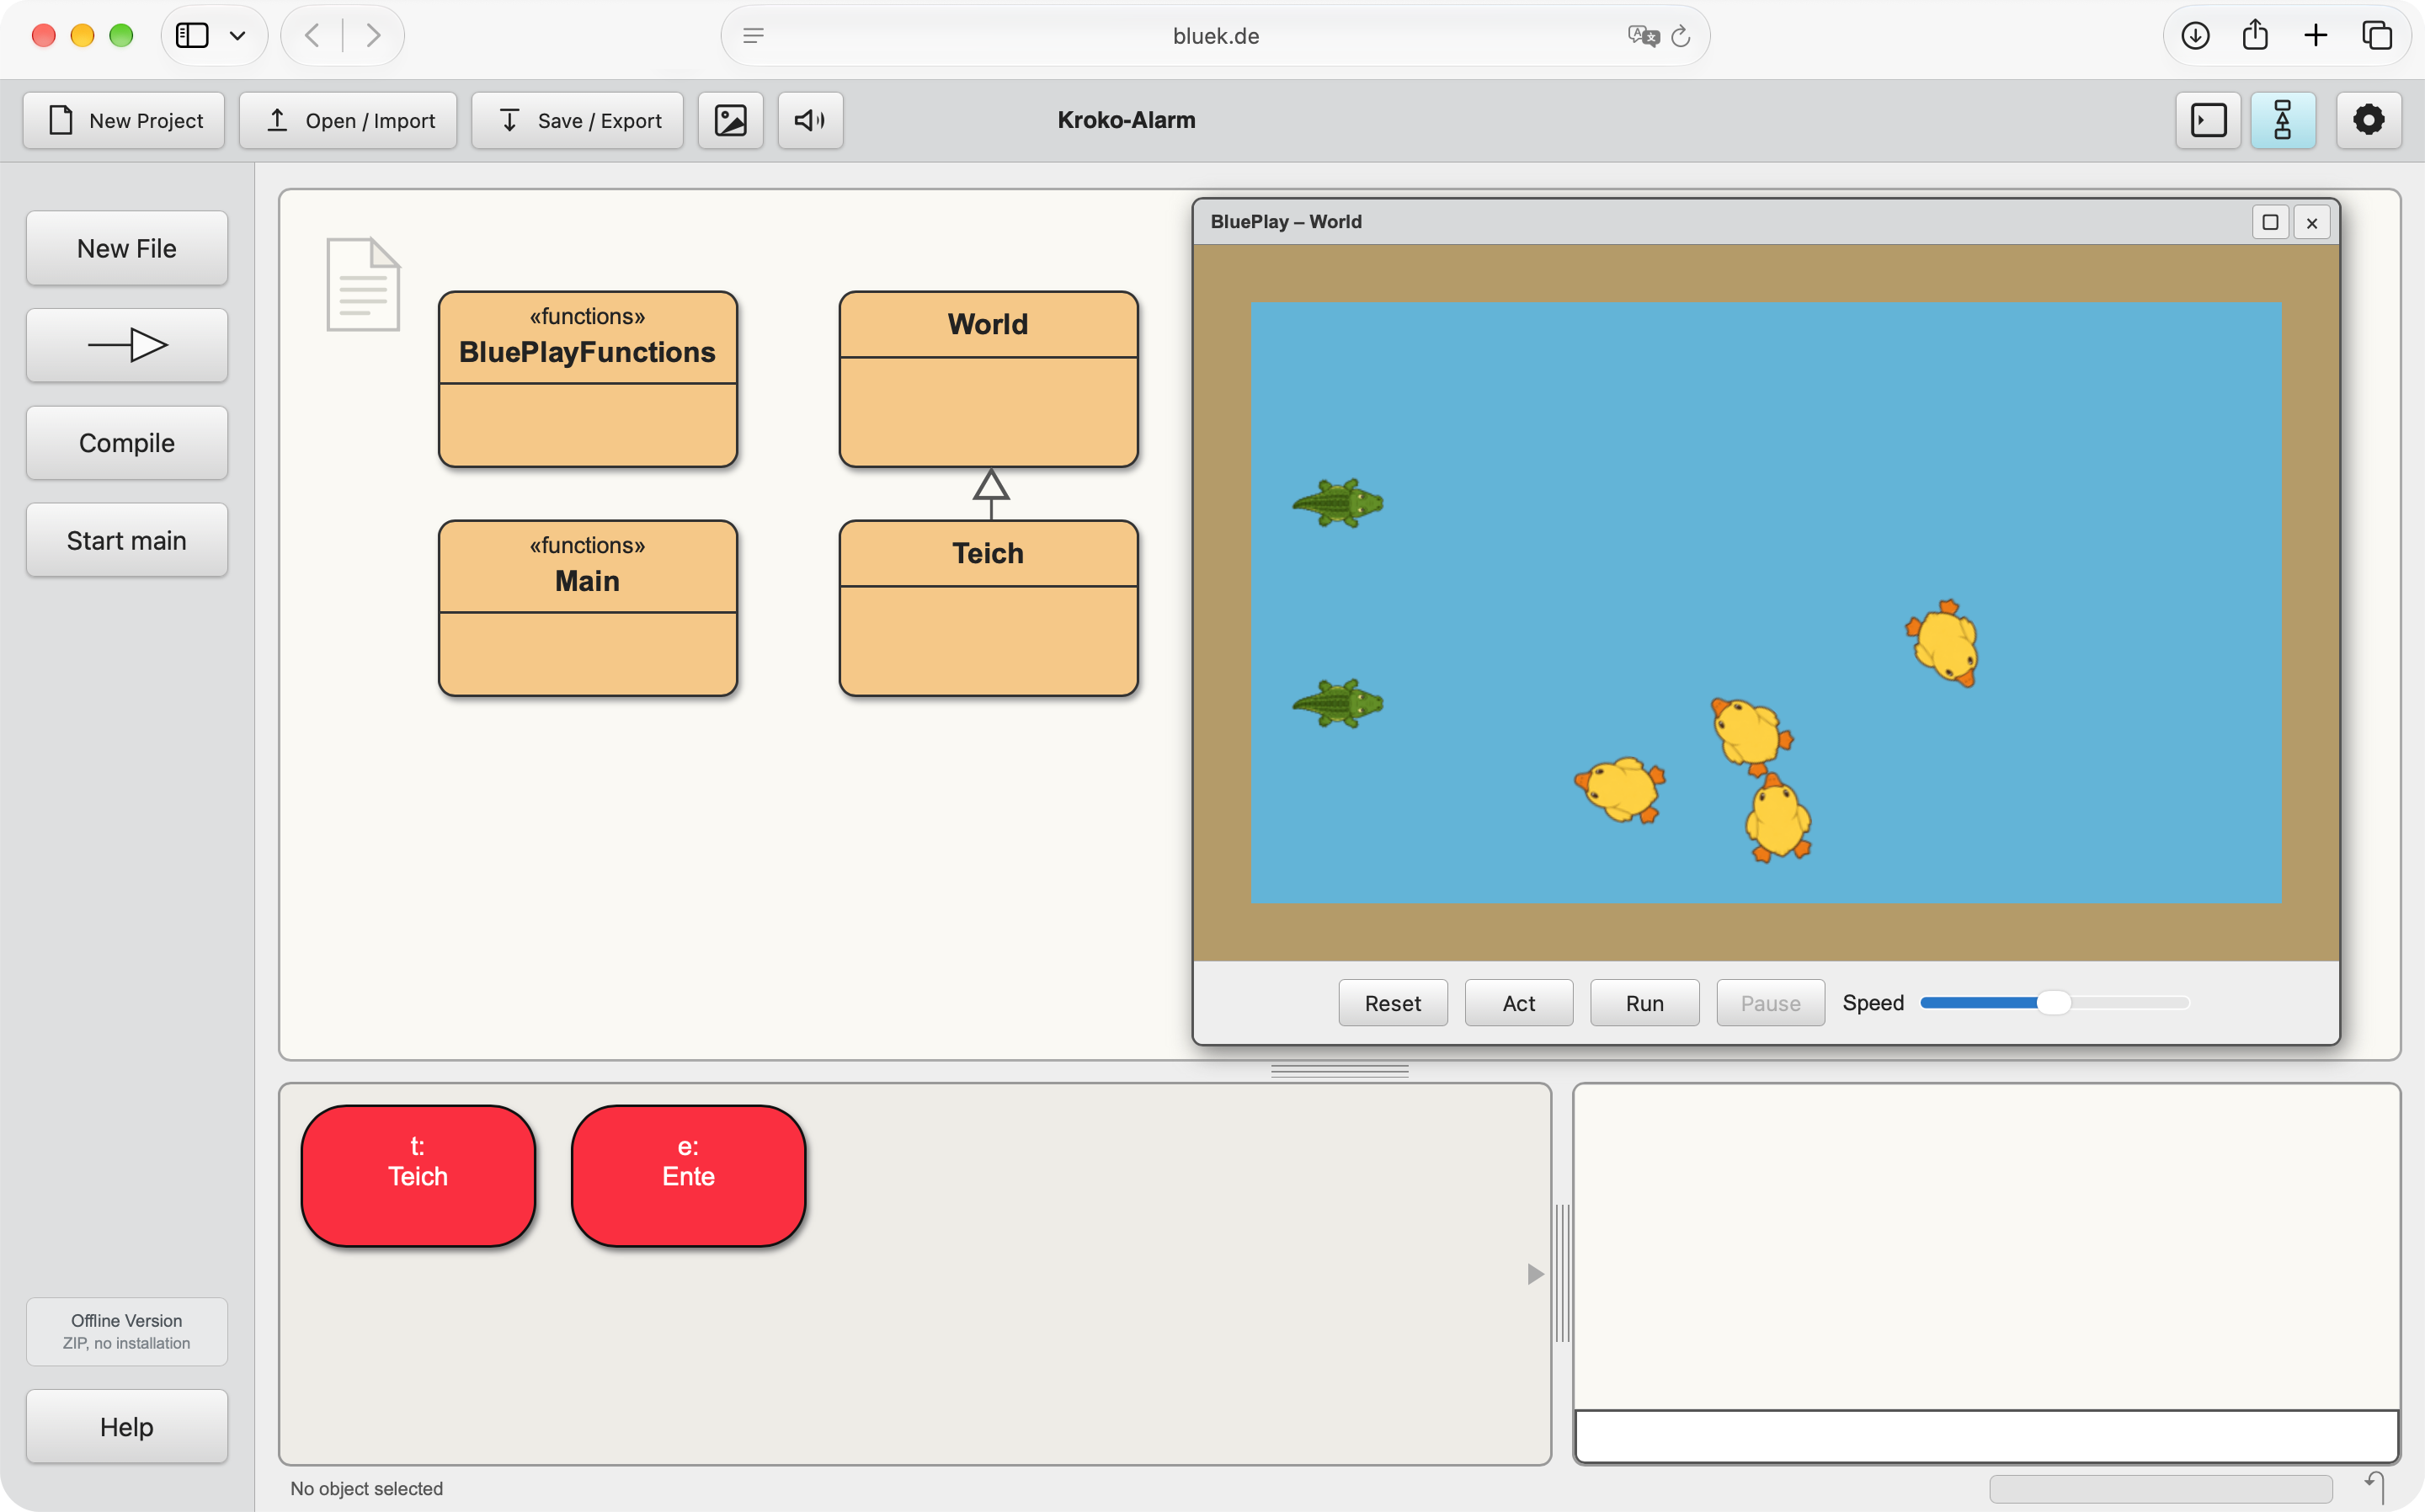2425x1512 pixels.
Task: Select the inheritance arrow tool
Action: pos(127,345)
